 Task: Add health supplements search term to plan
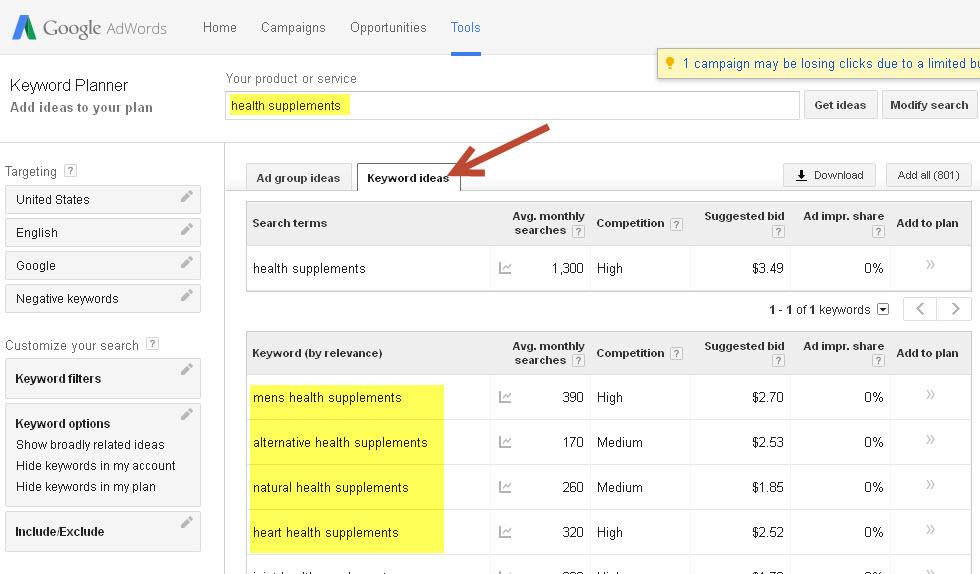pyautogui.click(x=930, y=265)
